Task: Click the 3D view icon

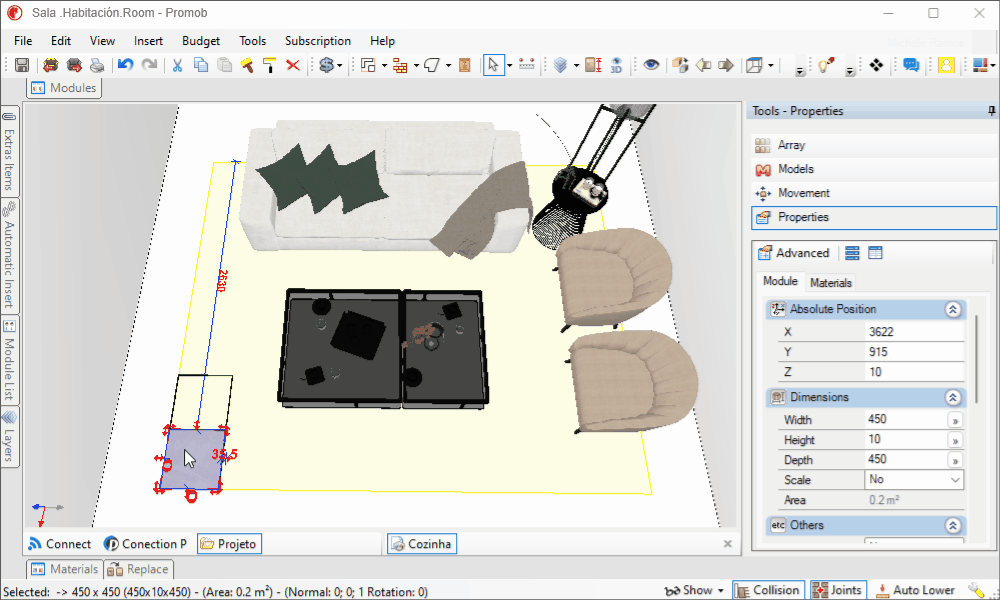Action: (617, 65)
